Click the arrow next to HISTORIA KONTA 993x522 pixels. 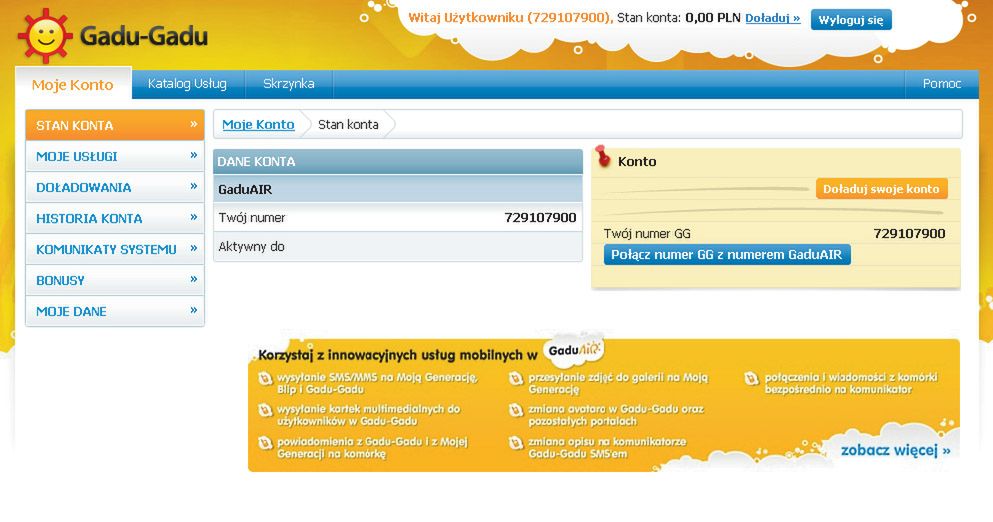tap(194, 217)
